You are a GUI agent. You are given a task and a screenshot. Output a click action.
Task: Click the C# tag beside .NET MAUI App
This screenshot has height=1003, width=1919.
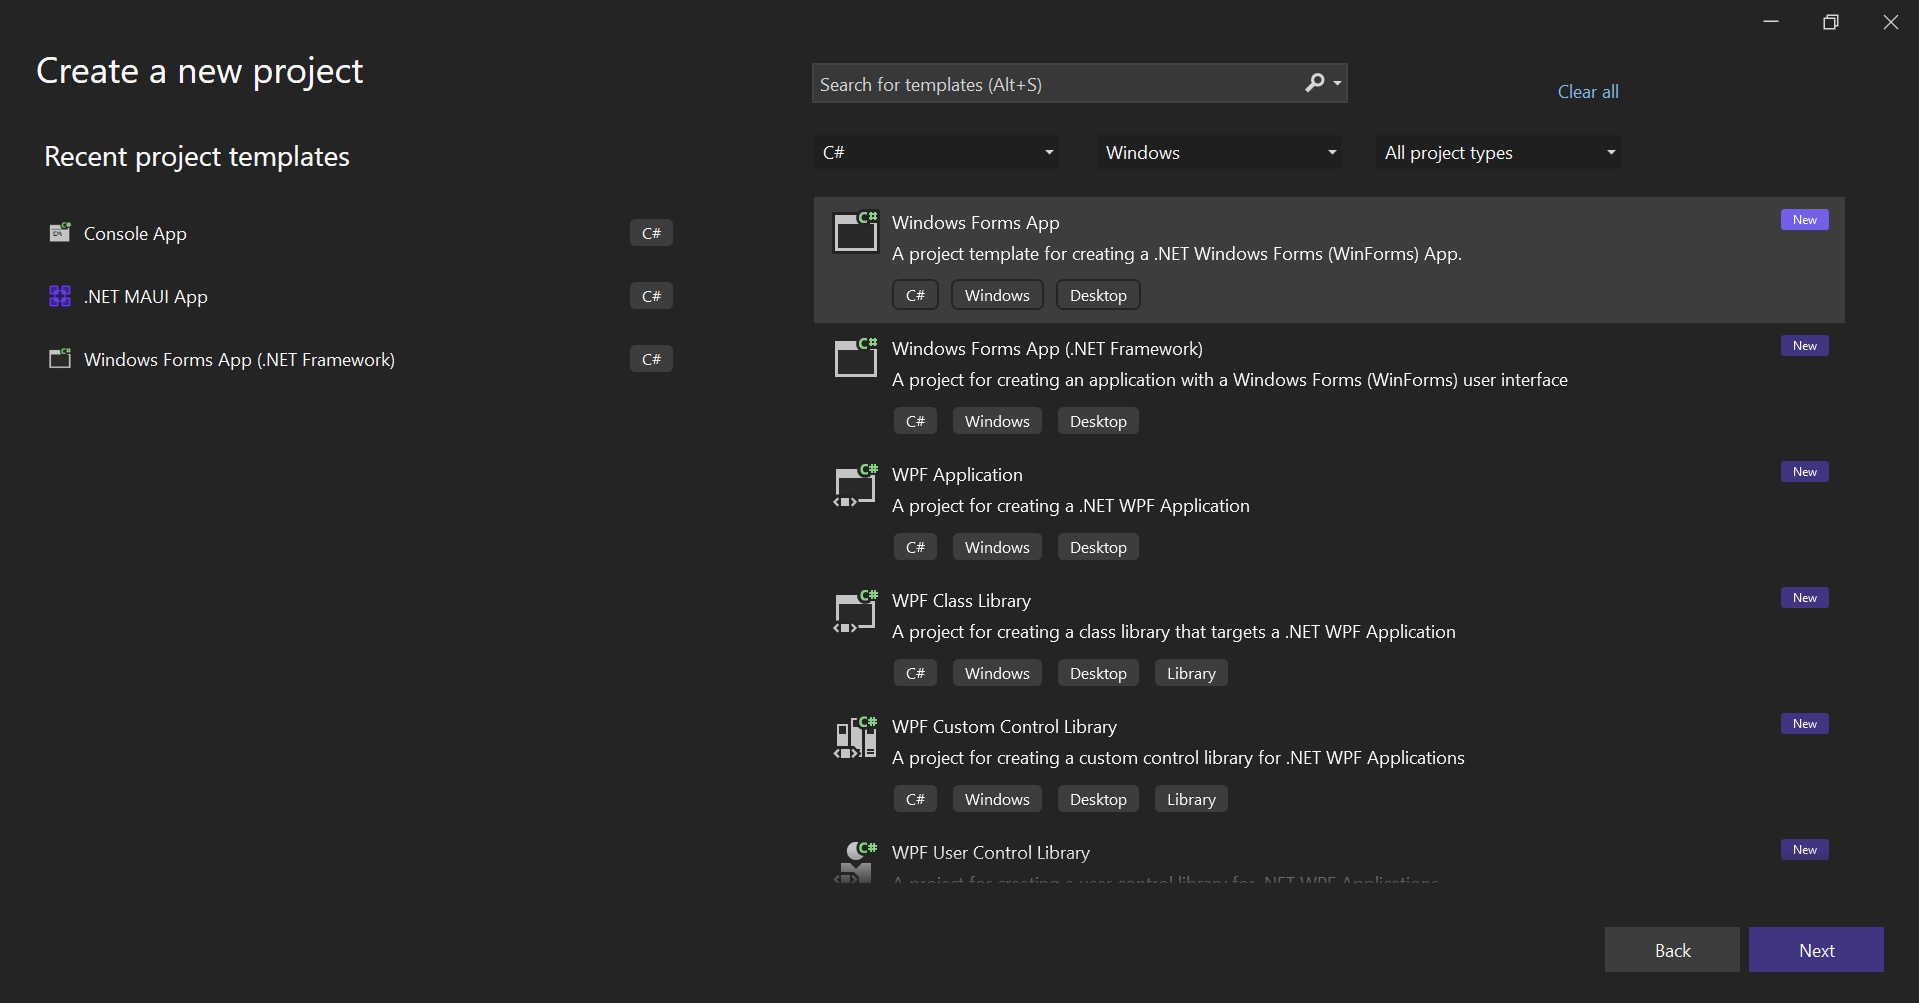(651, 296)
